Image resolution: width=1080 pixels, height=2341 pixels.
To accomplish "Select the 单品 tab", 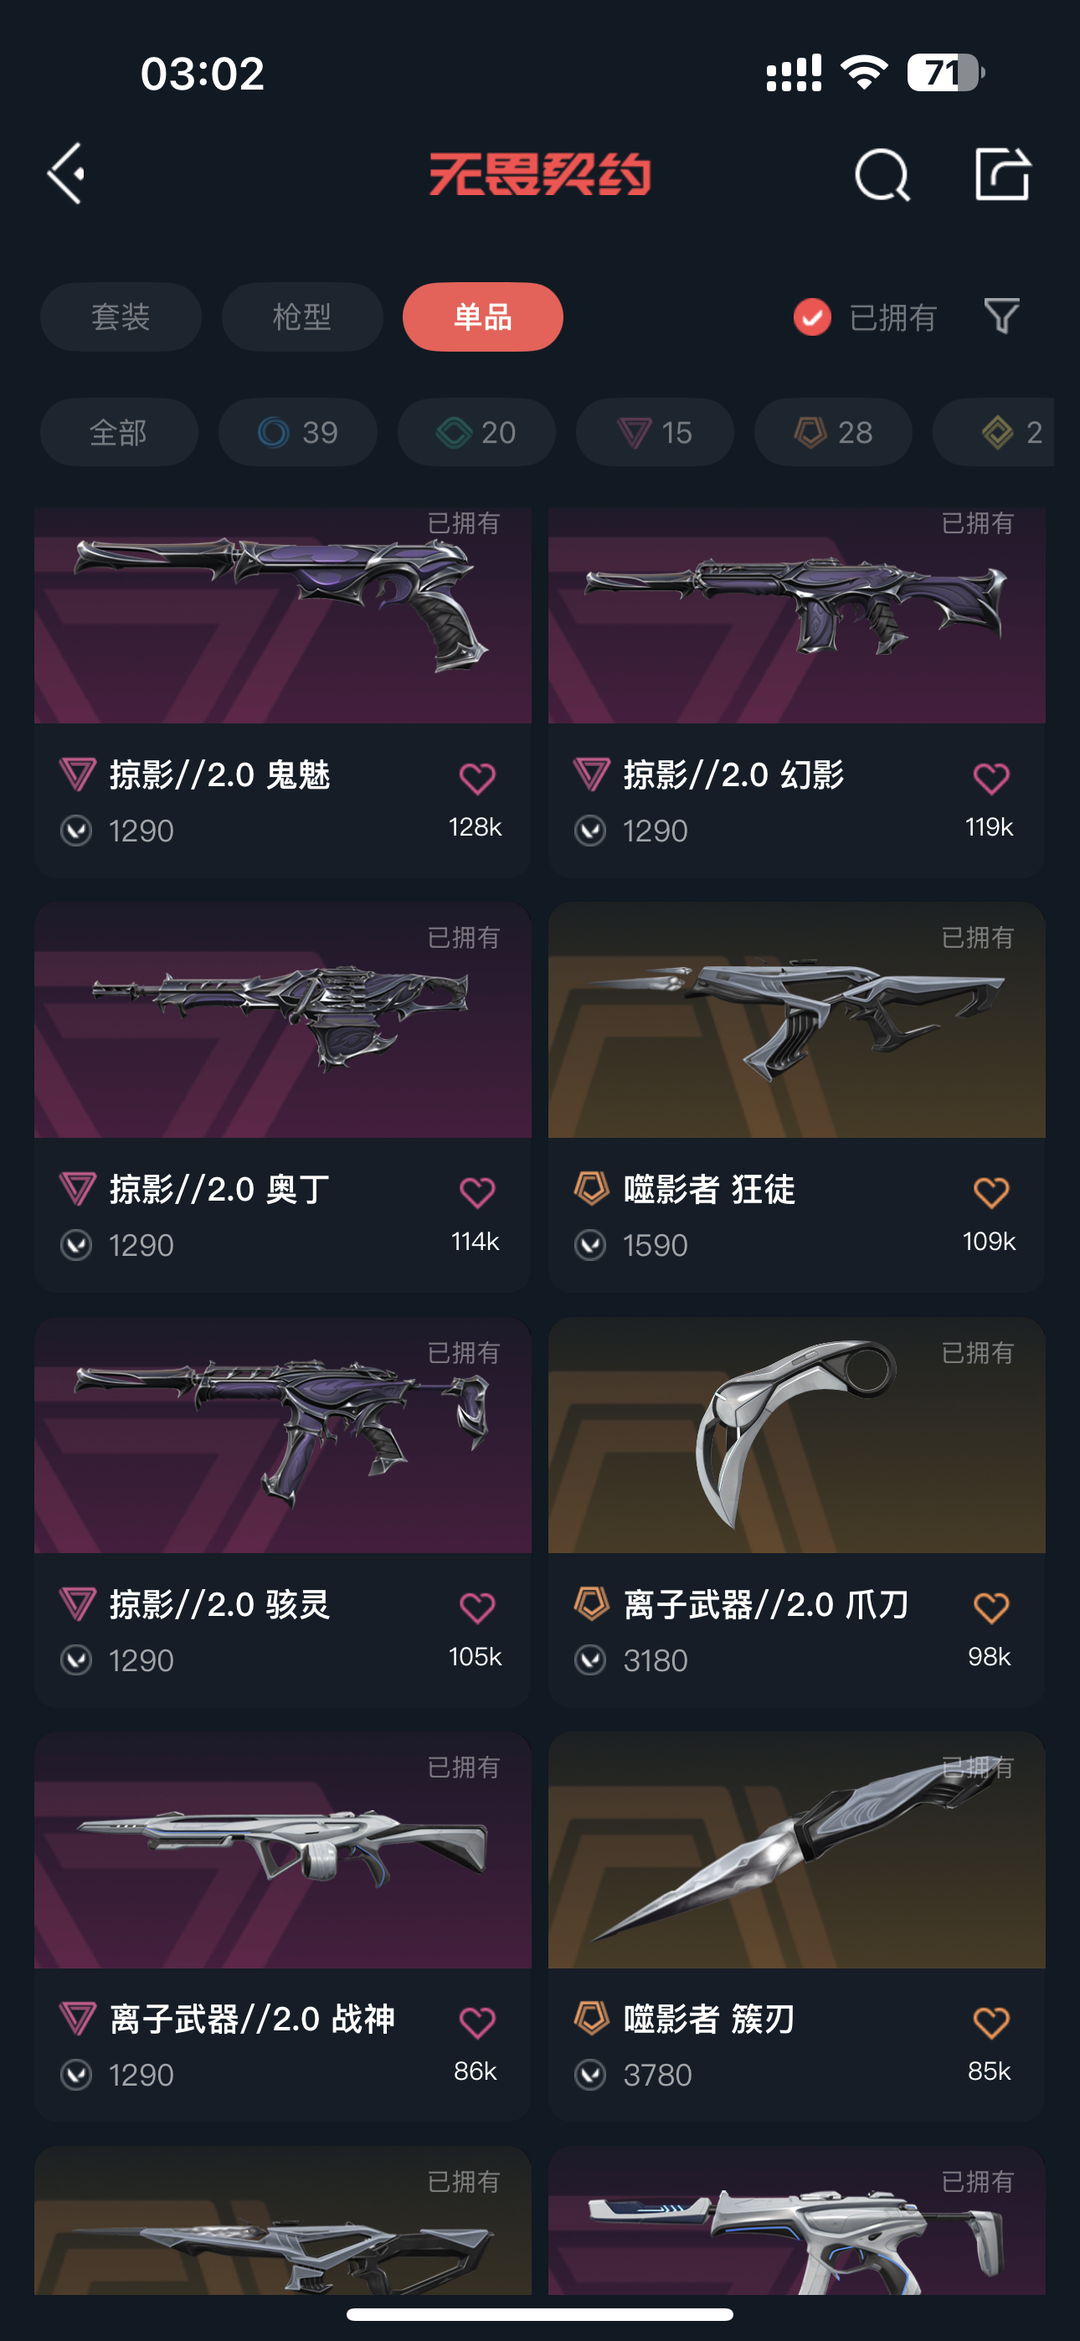I will [483, 317].
